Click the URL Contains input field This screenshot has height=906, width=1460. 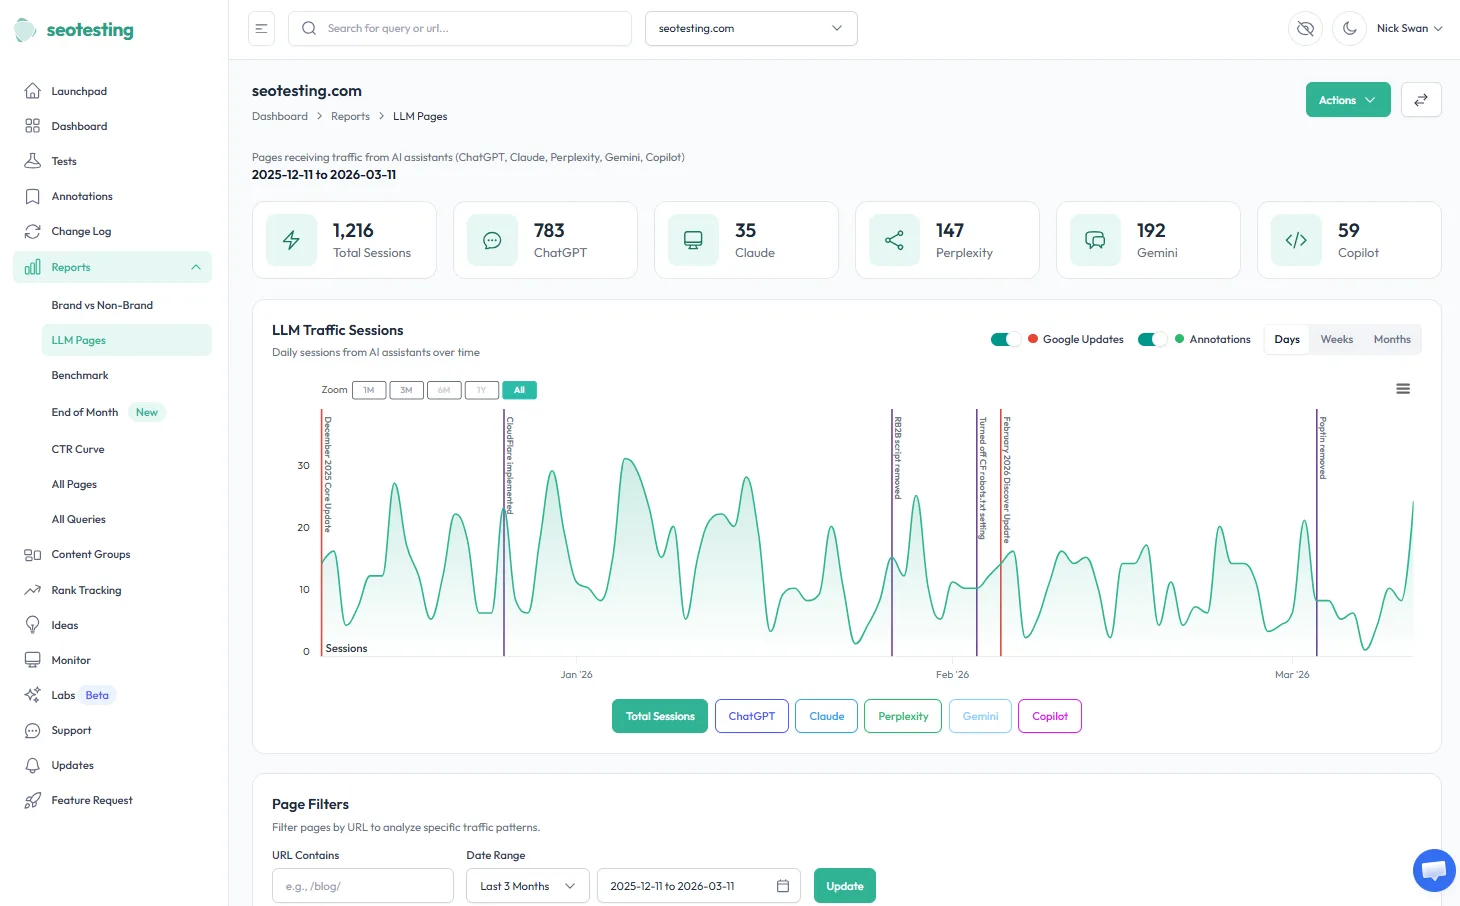pyautogui.click(x=362, y=885)
